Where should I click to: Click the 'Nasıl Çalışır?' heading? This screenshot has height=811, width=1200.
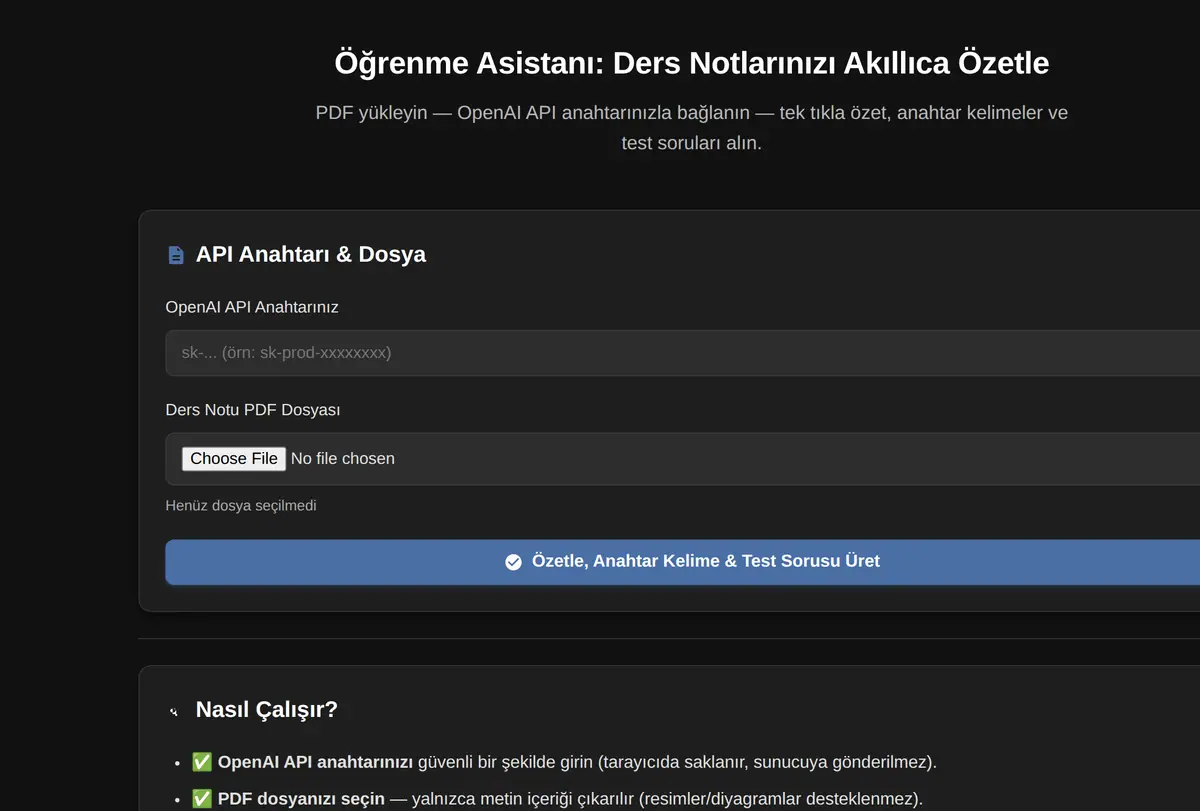[x=267, y=710]
